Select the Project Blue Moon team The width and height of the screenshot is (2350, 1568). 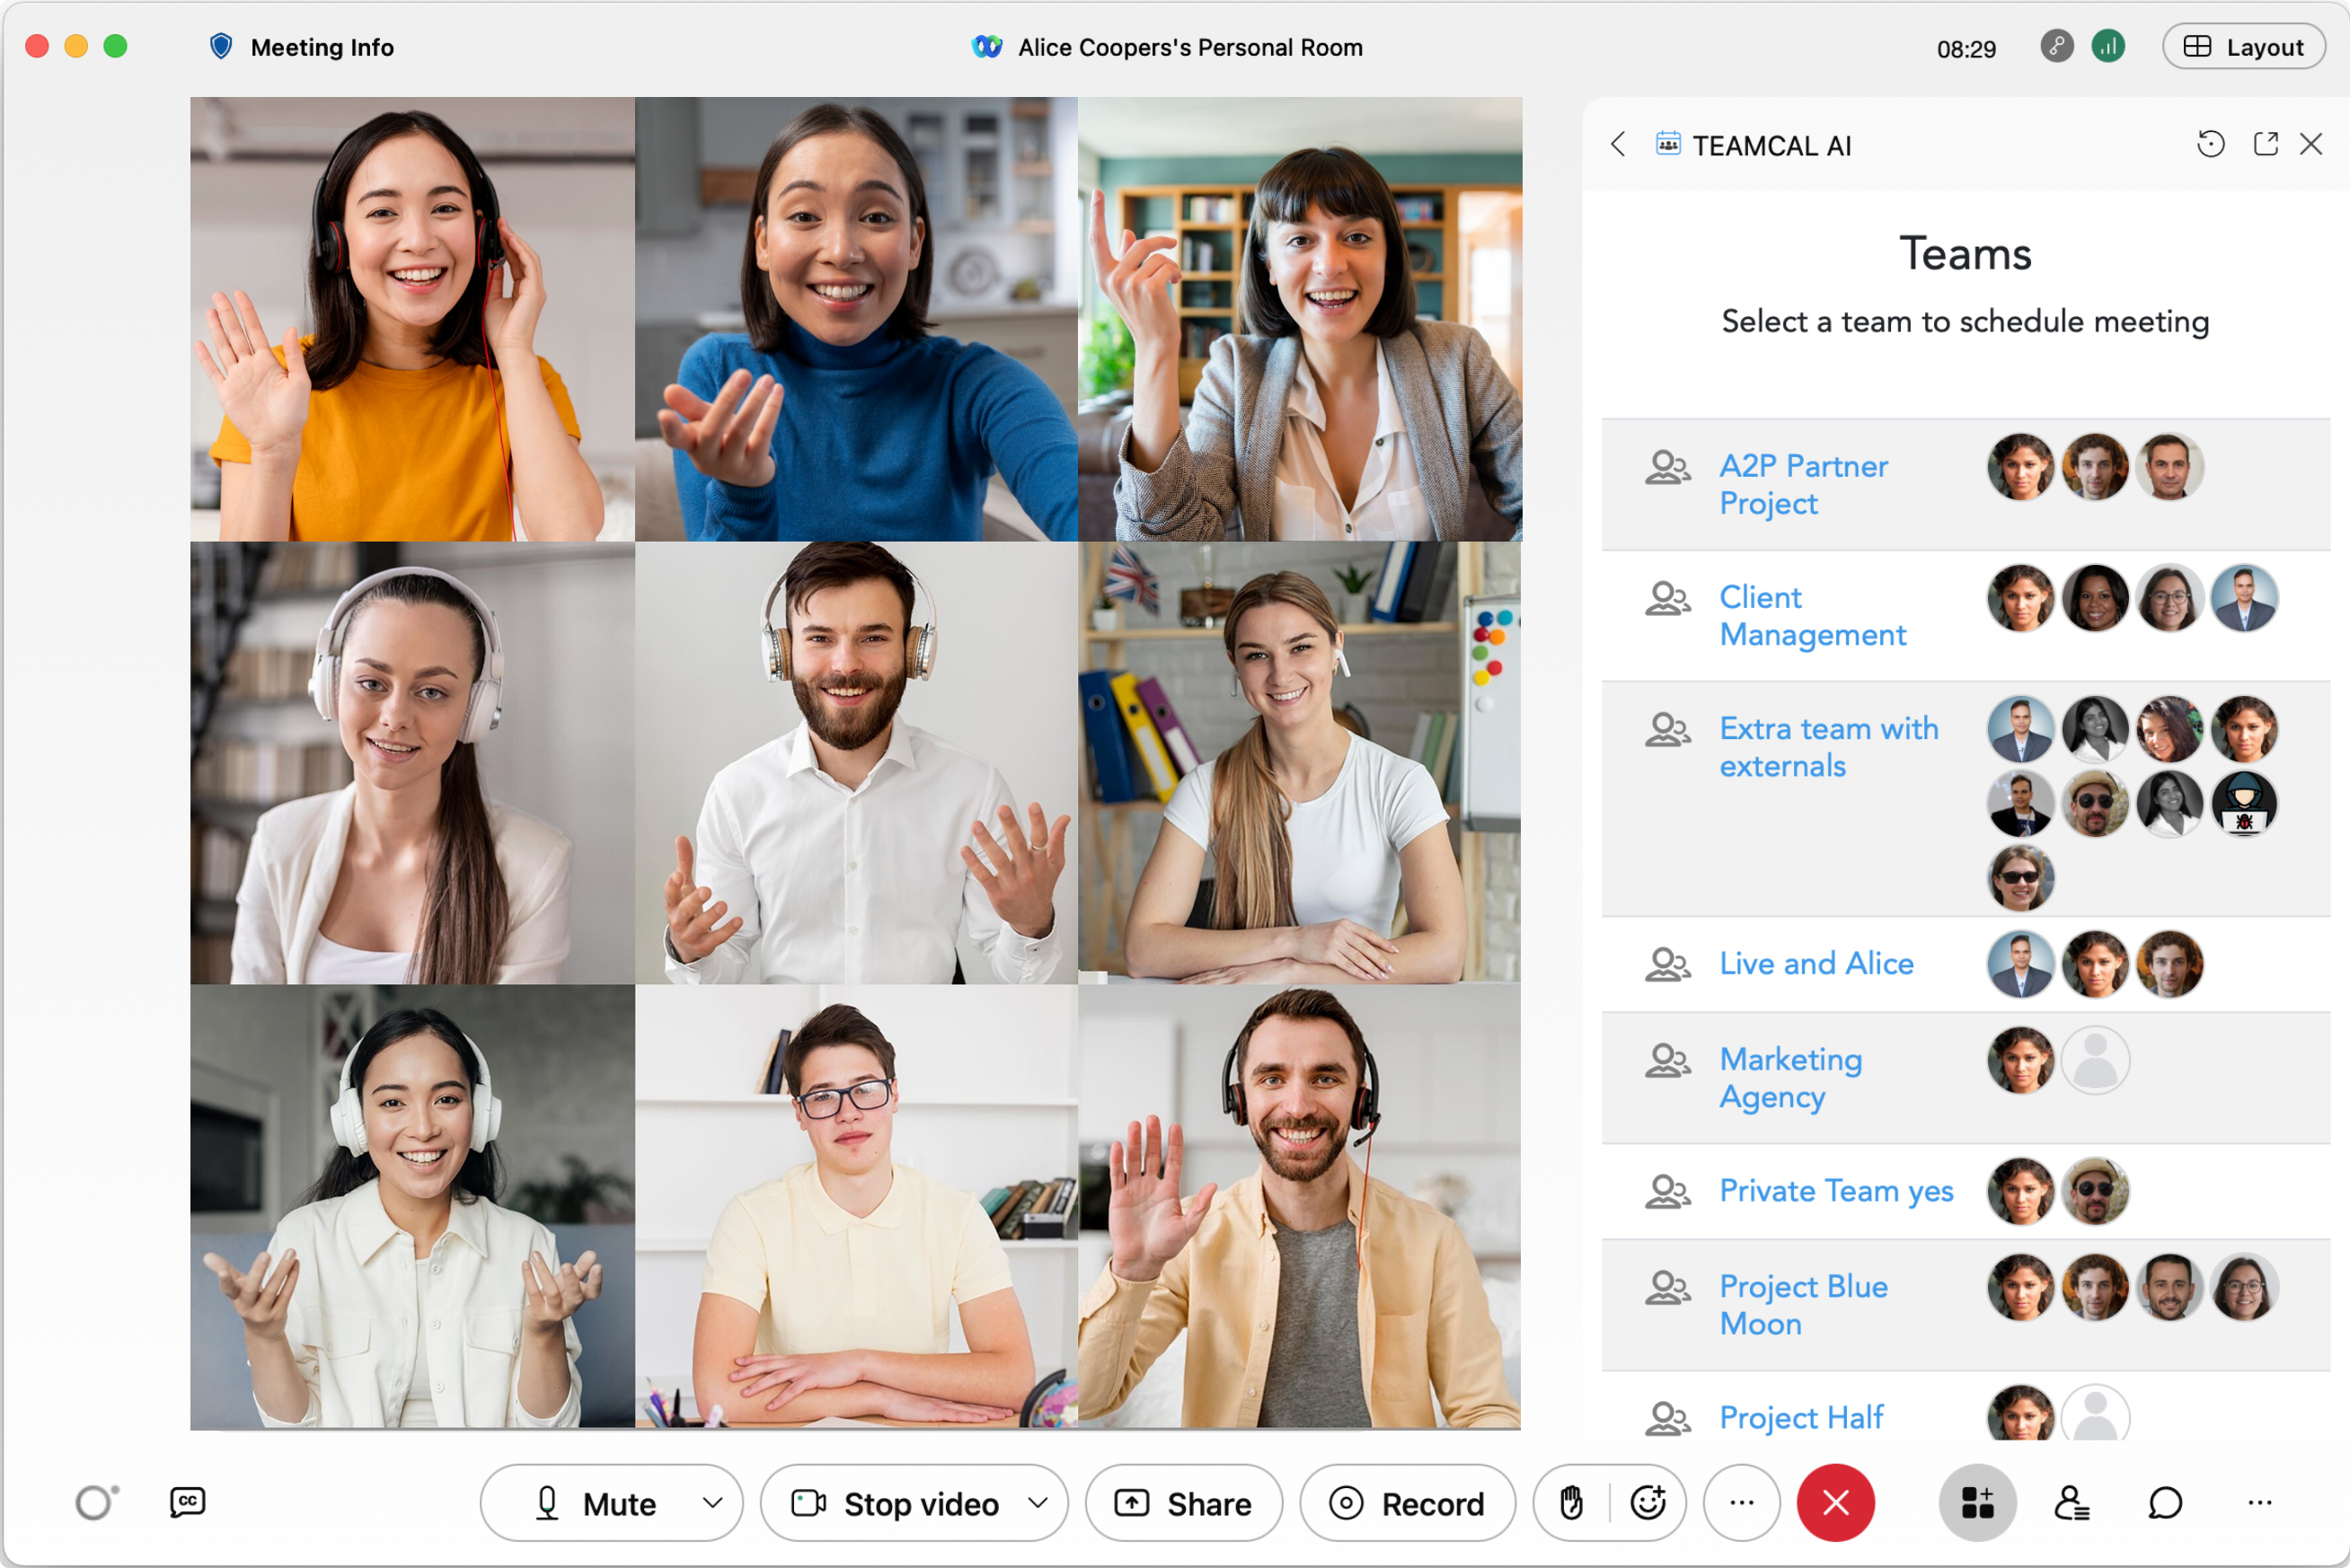click(1803, 1305)
